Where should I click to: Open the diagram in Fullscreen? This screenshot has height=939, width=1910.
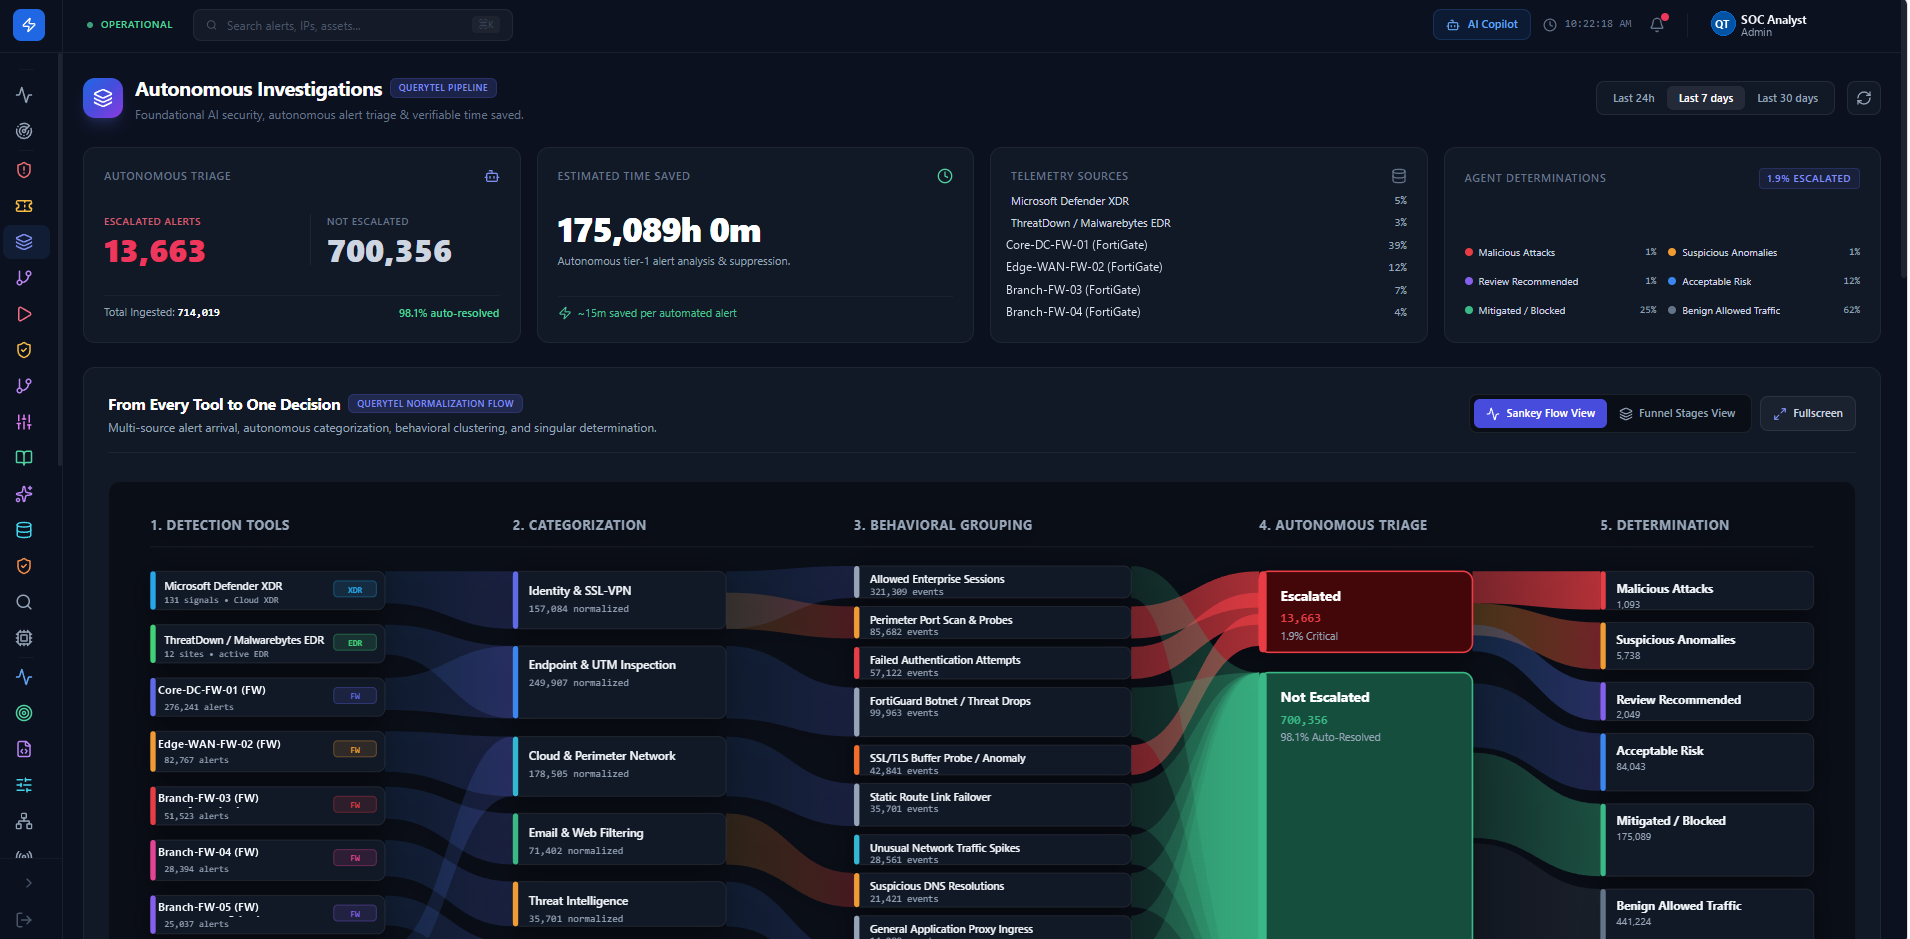(1808, 413)
